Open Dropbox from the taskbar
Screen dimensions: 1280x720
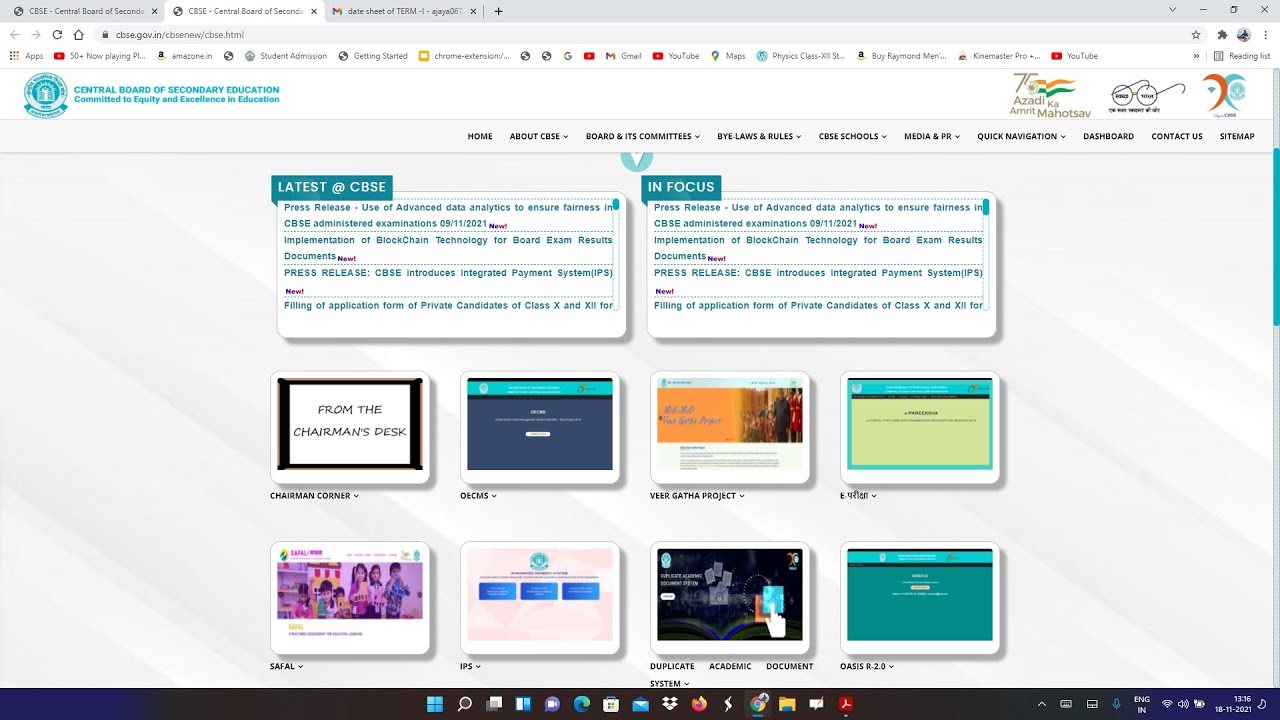click(669, 704)
